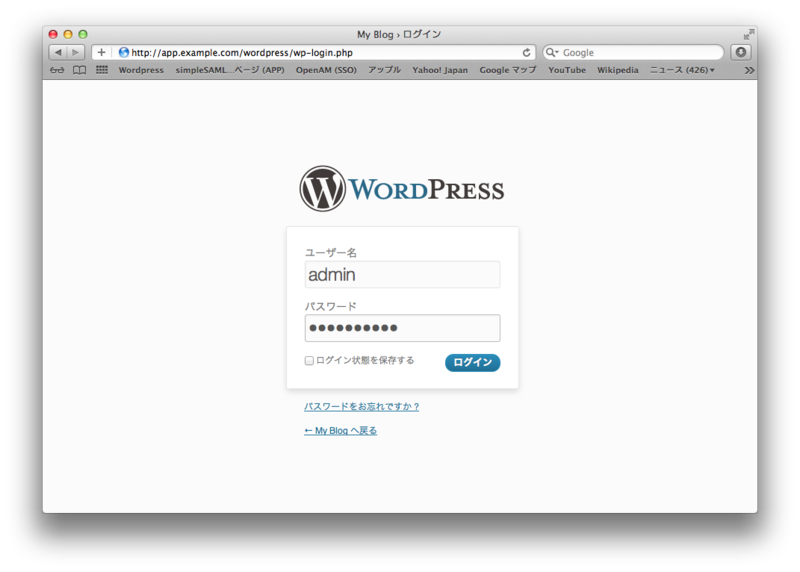The height and width of the screenshot is (572, 800).
Task: Open search engine dropdown magnifier in Google field
Action: pos(552,53)
